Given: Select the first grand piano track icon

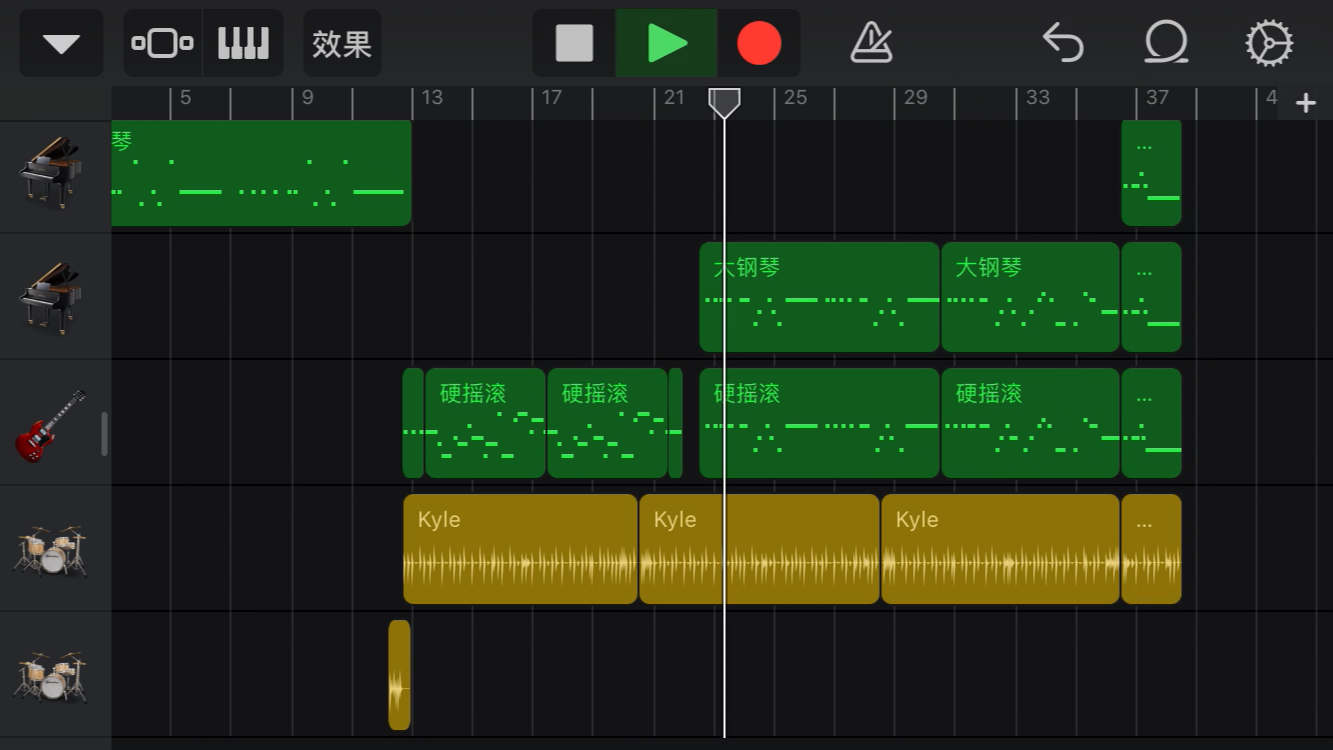Looking at the screenshot, I should click(49, 172).
